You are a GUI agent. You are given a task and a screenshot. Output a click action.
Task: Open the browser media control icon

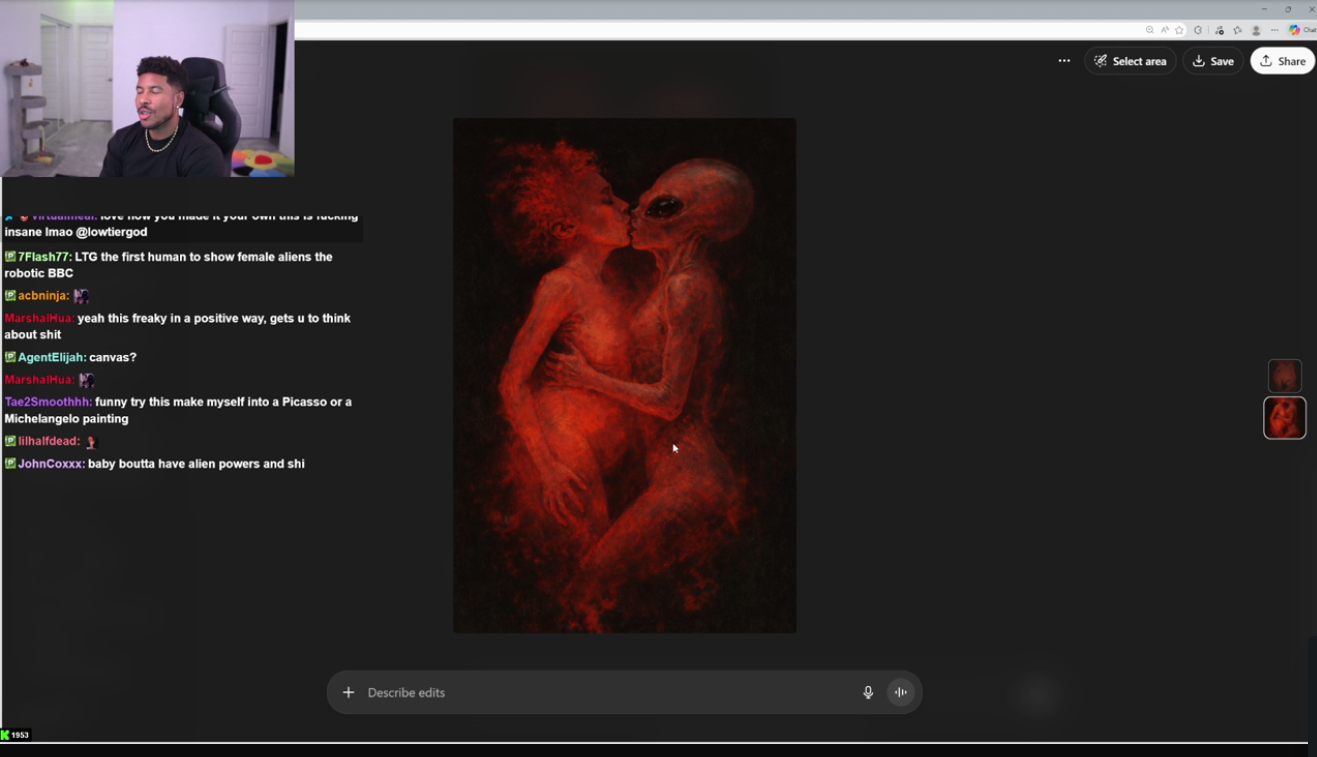pyautogui.click(x=1219, y=30)
